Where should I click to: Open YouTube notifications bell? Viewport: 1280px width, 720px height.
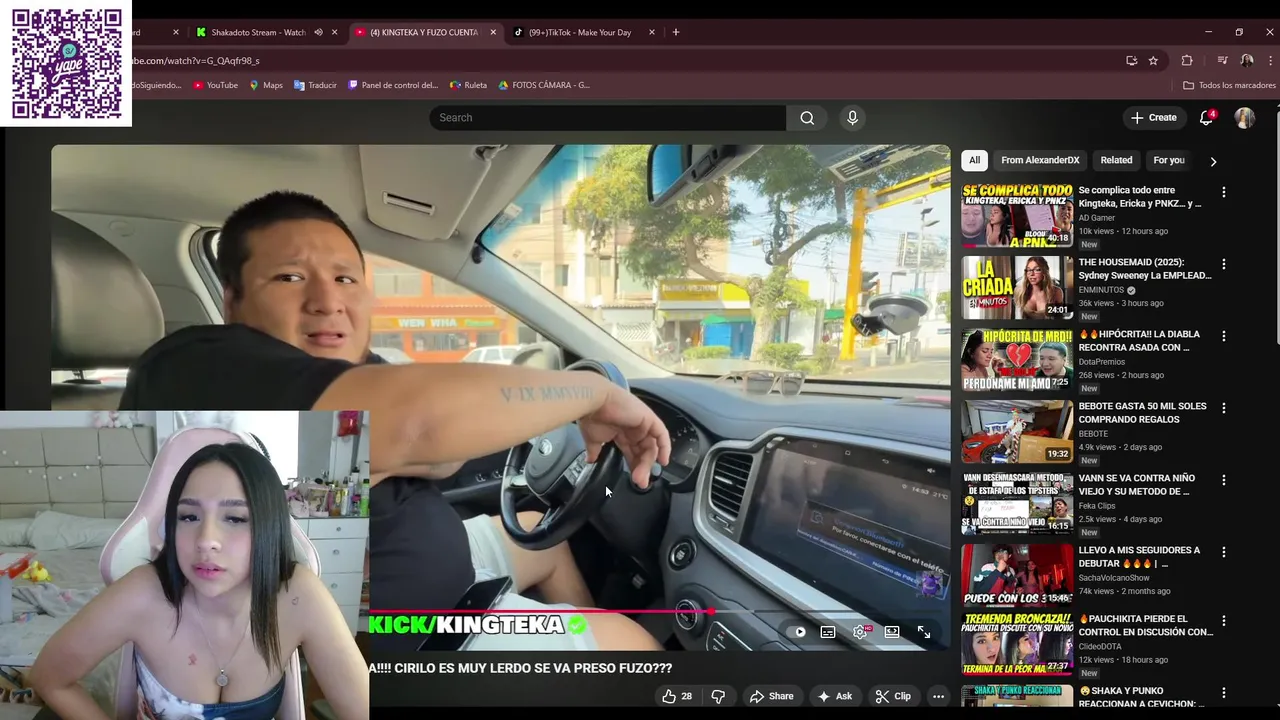(1206, 118)
